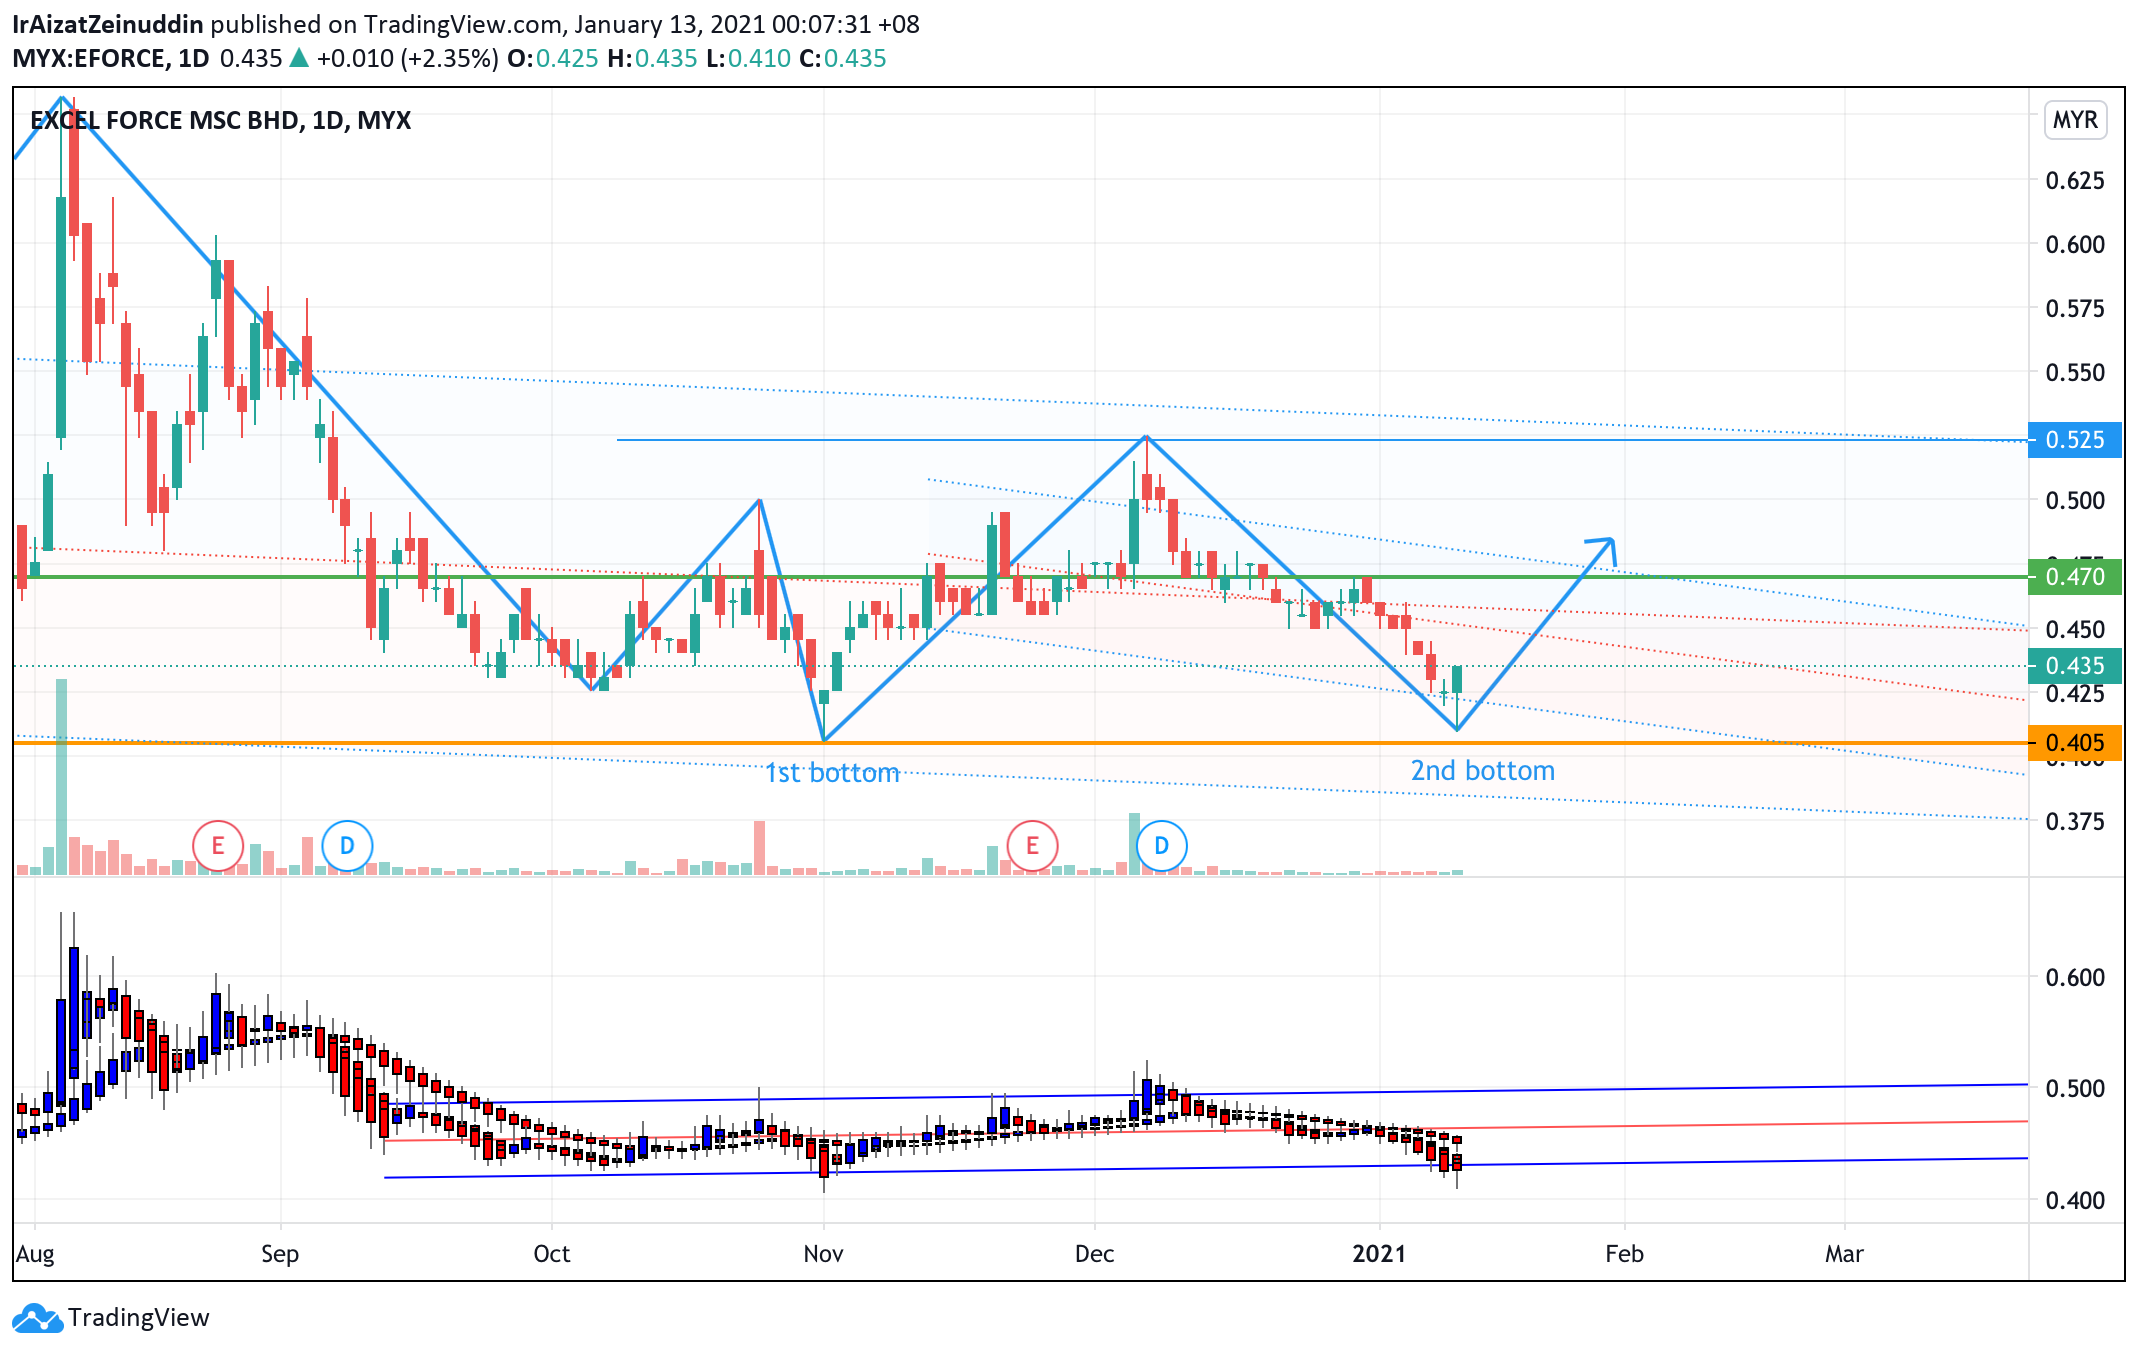Open the TradingView link text at bottom
The image size is (2138, 1354).
coord(139,1318)
